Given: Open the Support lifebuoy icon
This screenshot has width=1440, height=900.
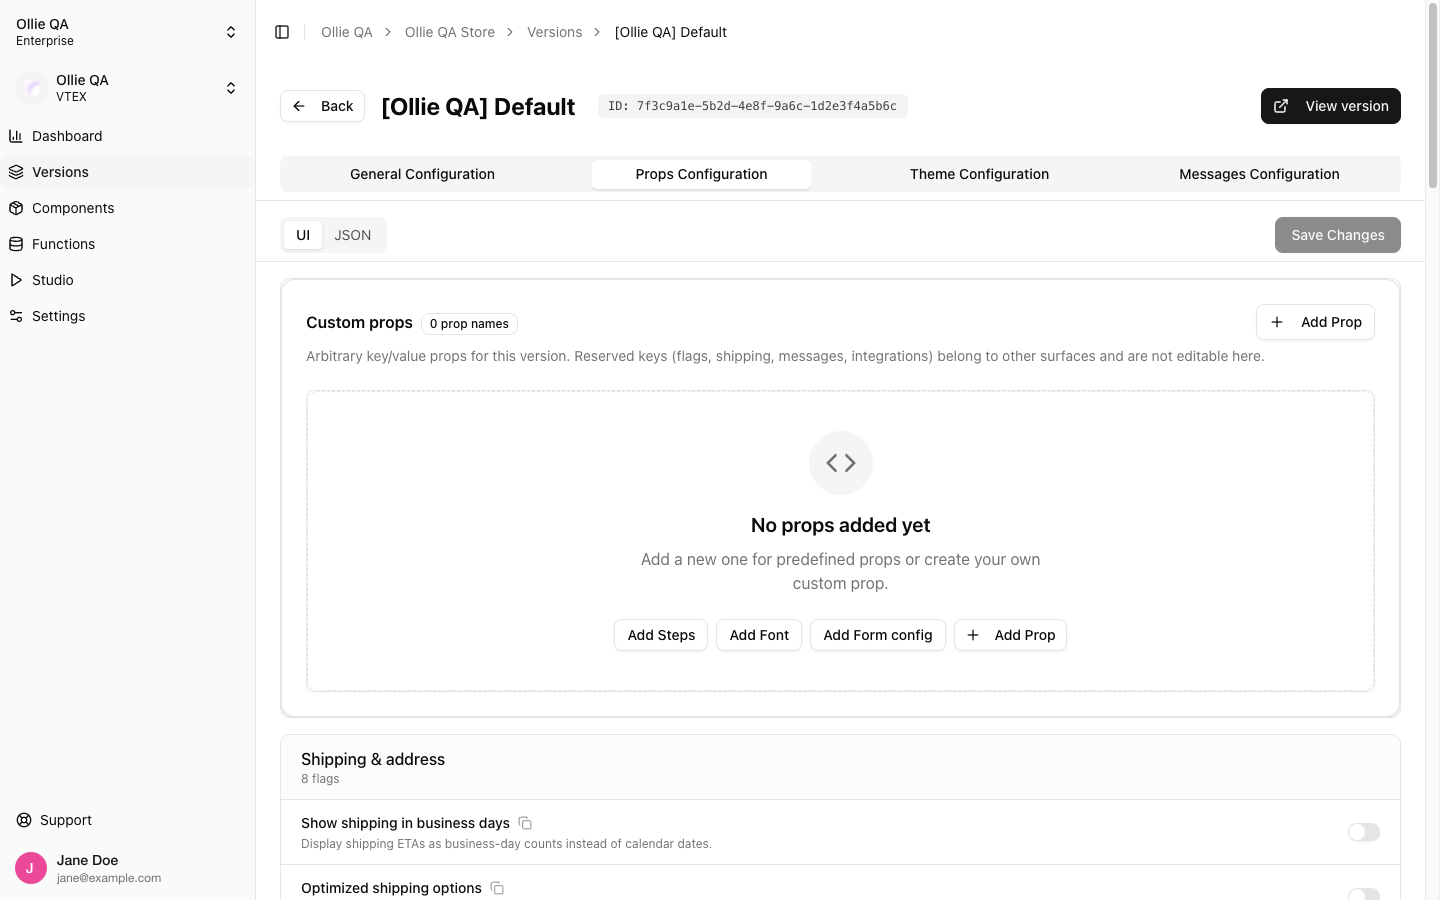Looking at the screenshot, I should (24, 820).
